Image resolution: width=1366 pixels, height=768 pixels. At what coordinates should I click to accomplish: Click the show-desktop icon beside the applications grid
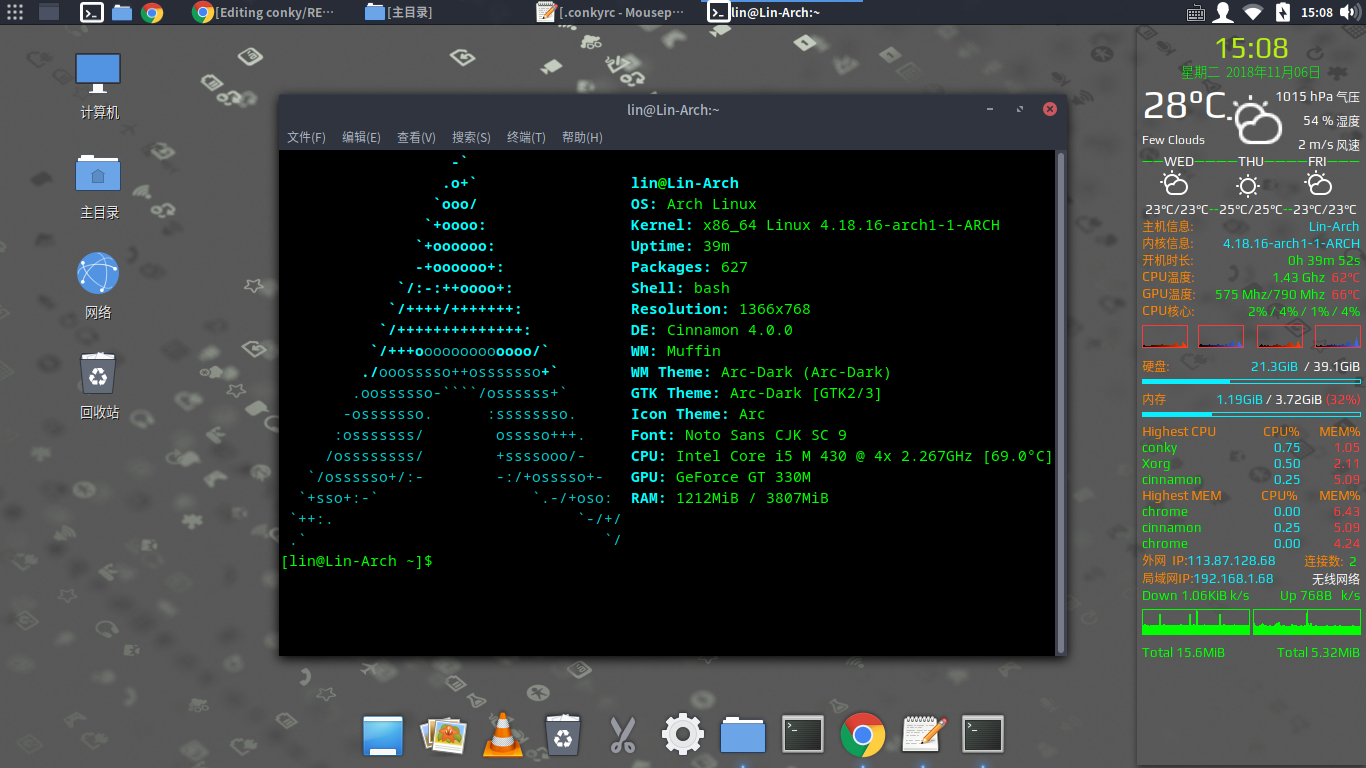(x=49, y=13)
